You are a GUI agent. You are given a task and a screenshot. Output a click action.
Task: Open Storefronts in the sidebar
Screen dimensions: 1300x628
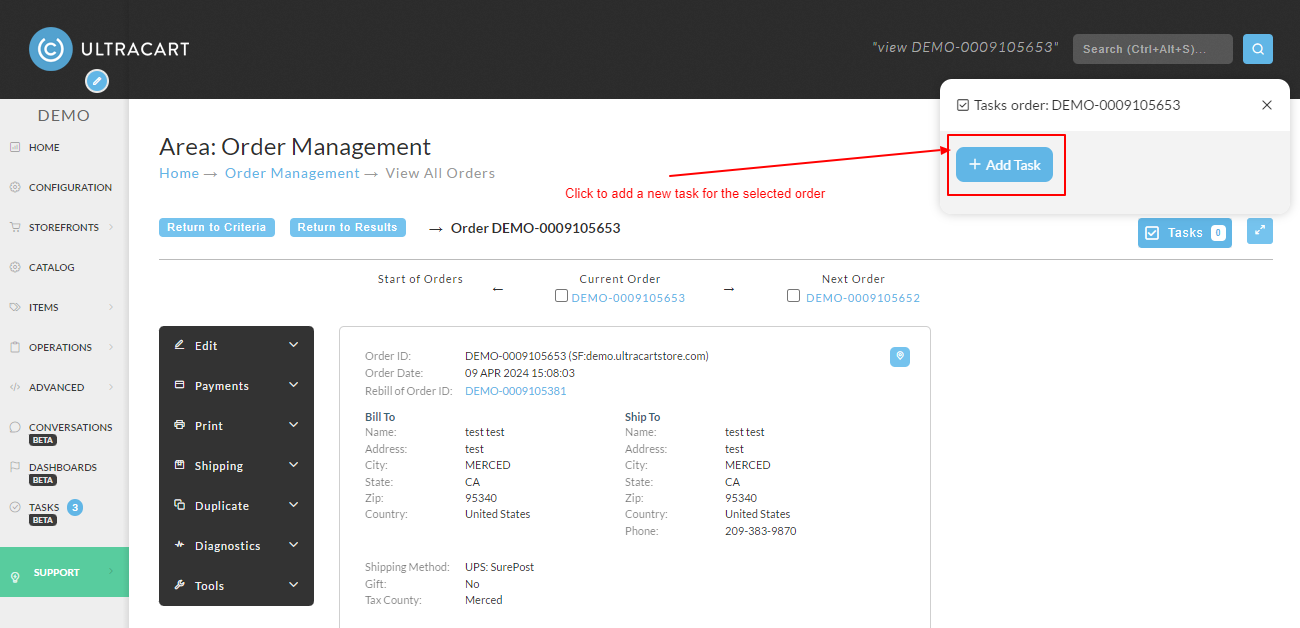64,227
